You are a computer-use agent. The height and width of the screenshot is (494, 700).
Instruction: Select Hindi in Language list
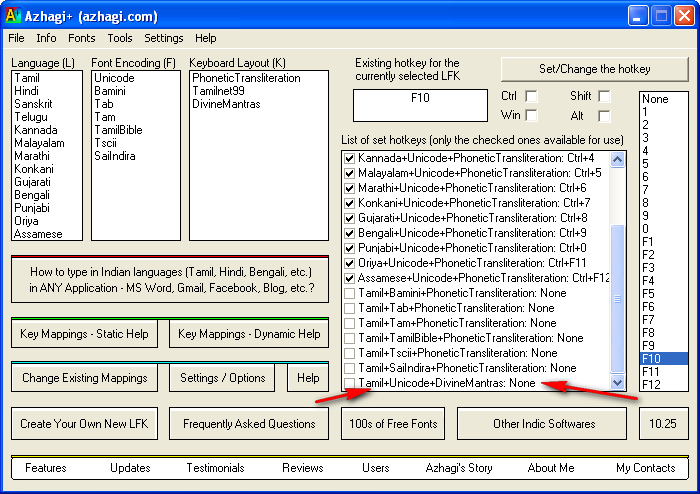pos(46,91)
